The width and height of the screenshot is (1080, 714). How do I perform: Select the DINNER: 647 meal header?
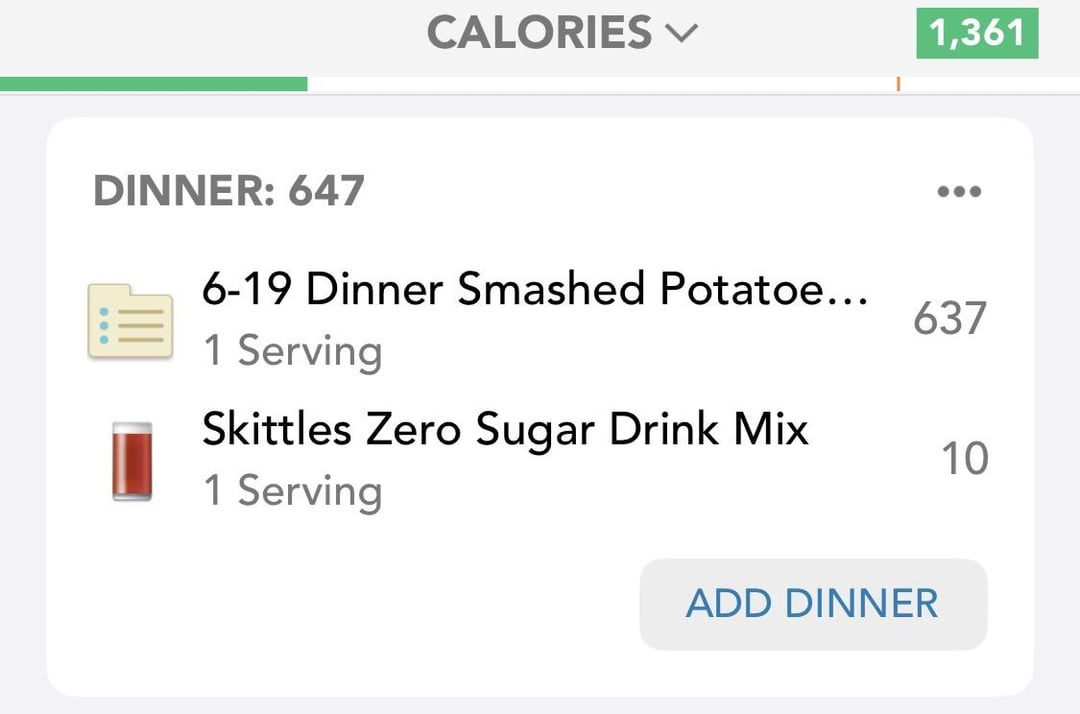tap(229, 191)
